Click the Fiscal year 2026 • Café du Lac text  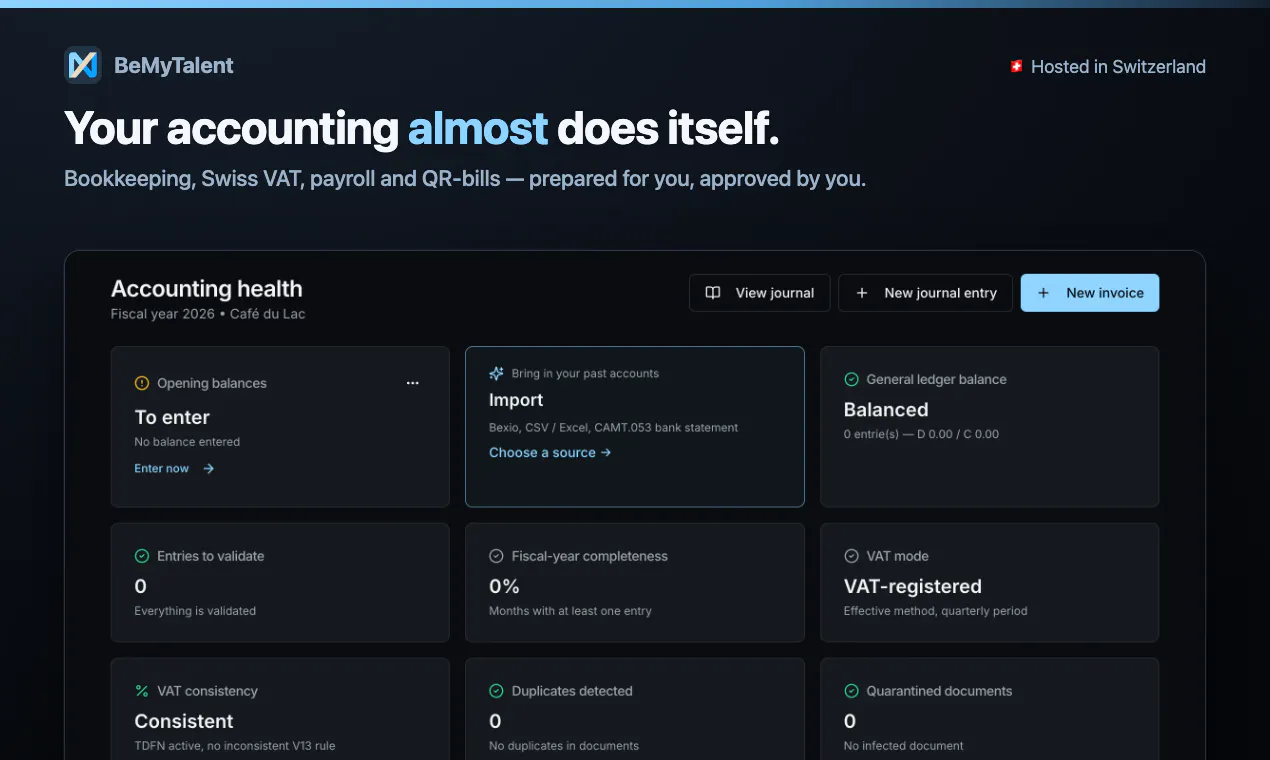coord(208,314)
